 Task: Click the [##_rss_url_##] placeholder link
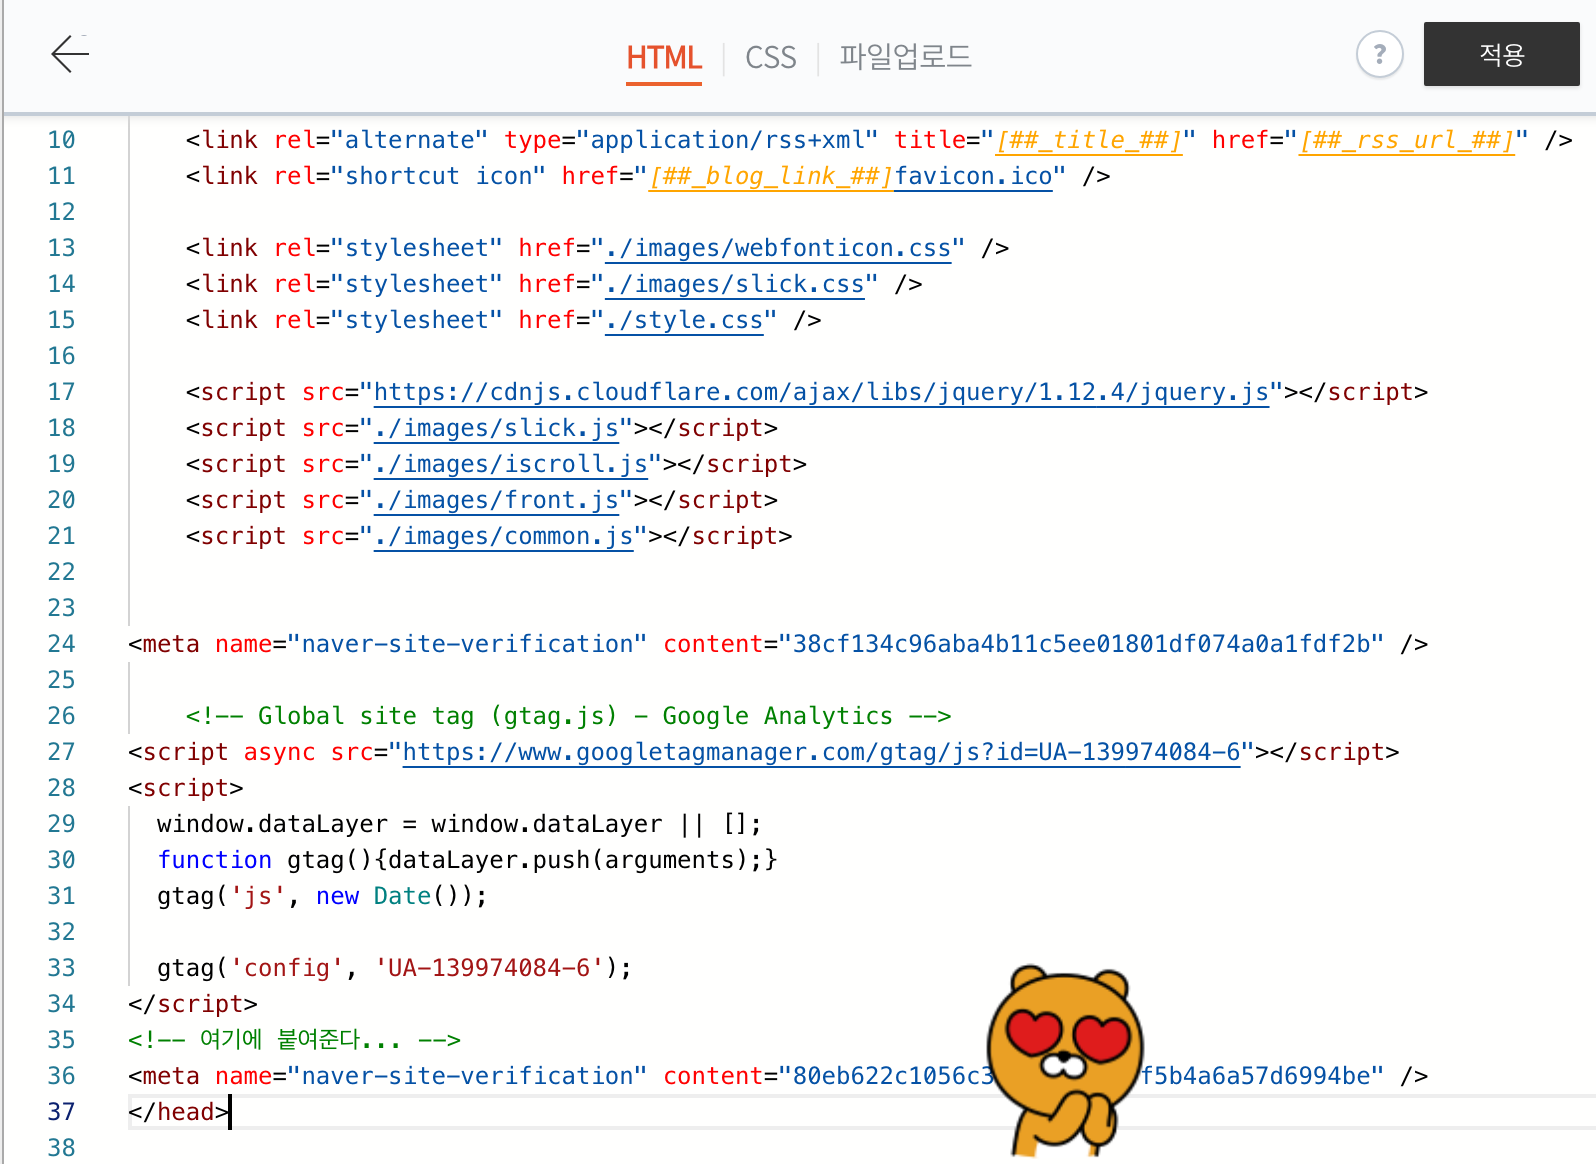pyautogui.click(x=1406, y=140)
